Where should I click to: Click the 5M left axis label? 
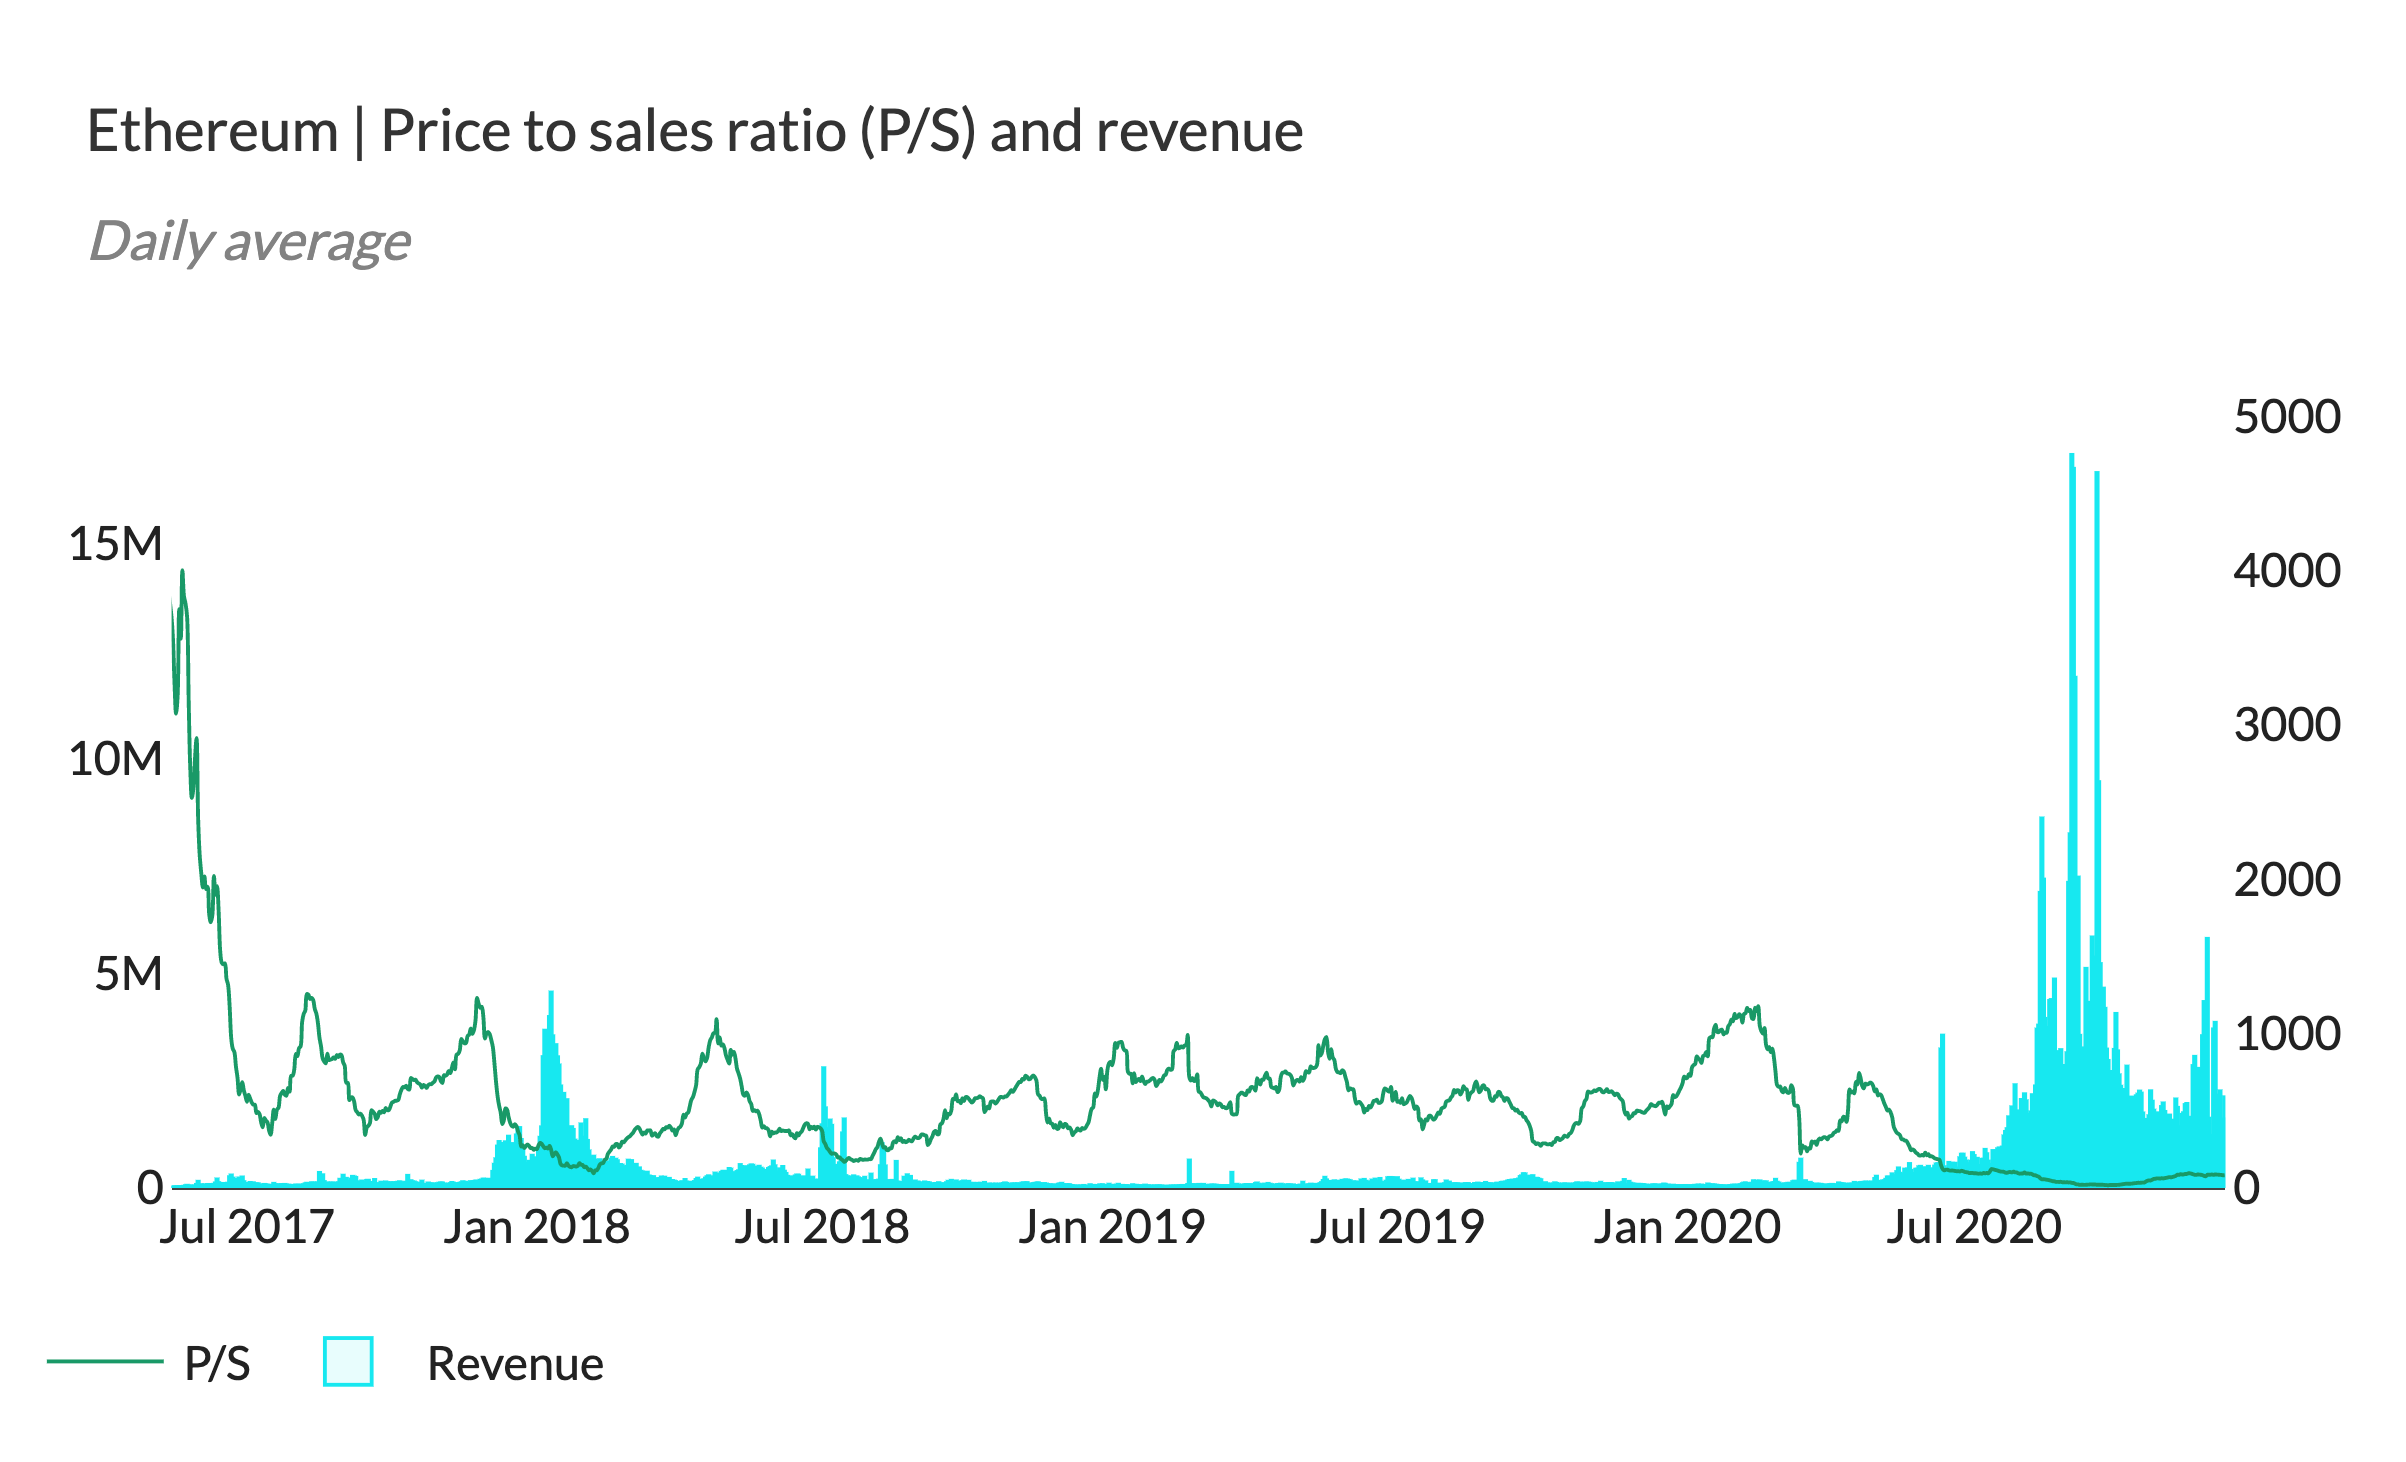(128, 973)
